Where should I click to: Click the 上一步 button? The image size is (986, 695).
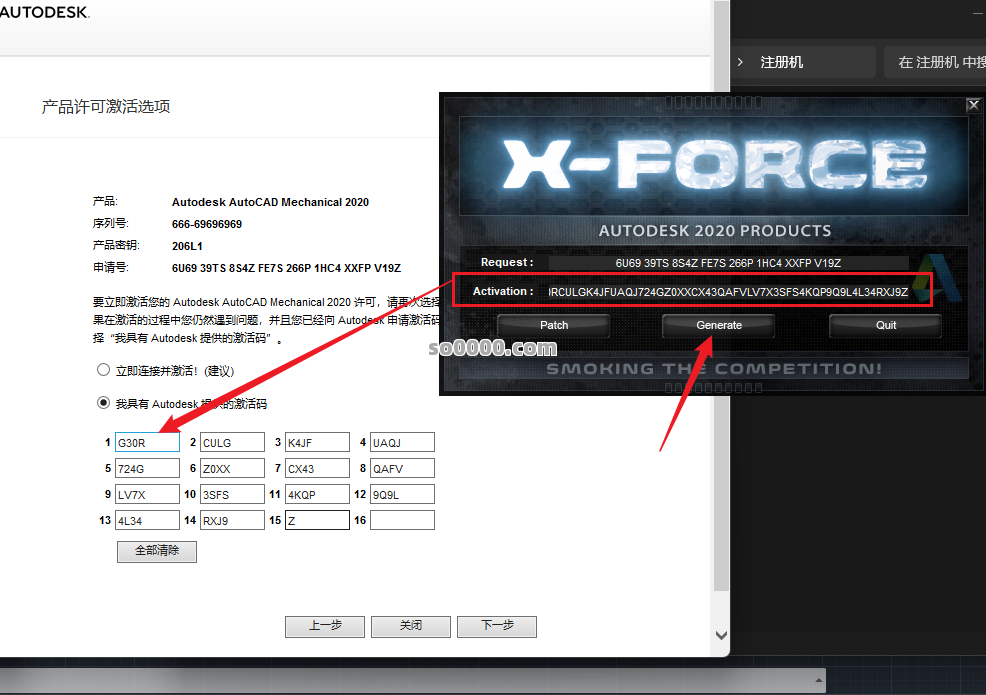[x=325, y=626]
